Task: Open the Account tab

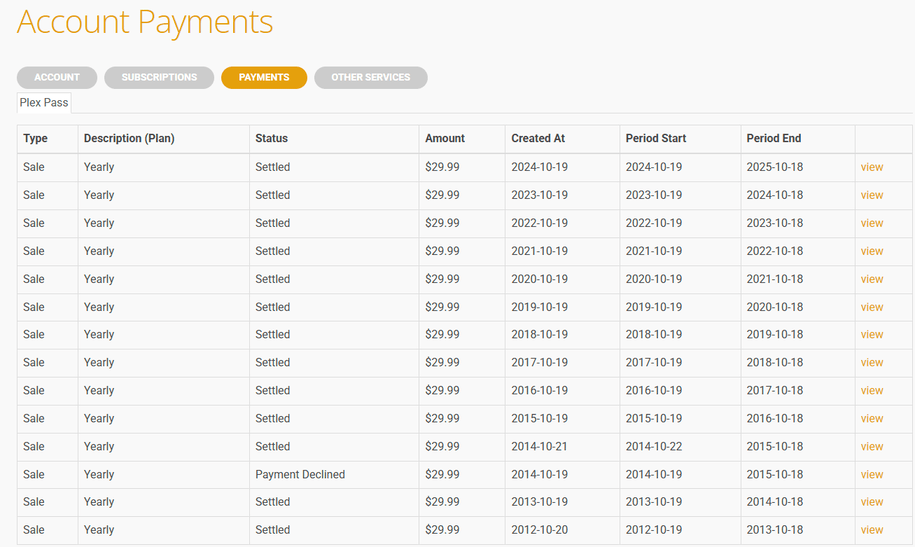Action: pos(57,78)
